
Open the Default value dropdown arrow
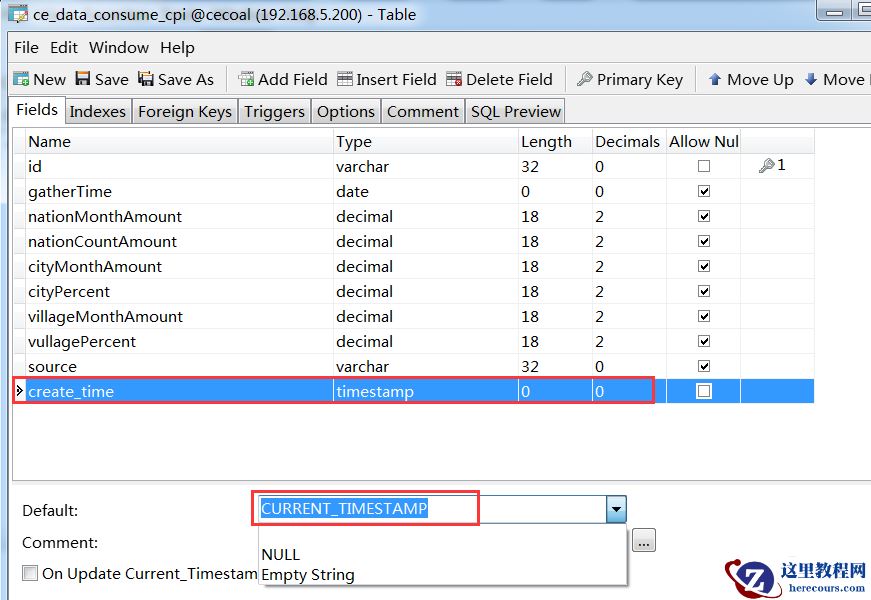click(x=616, y=509)
